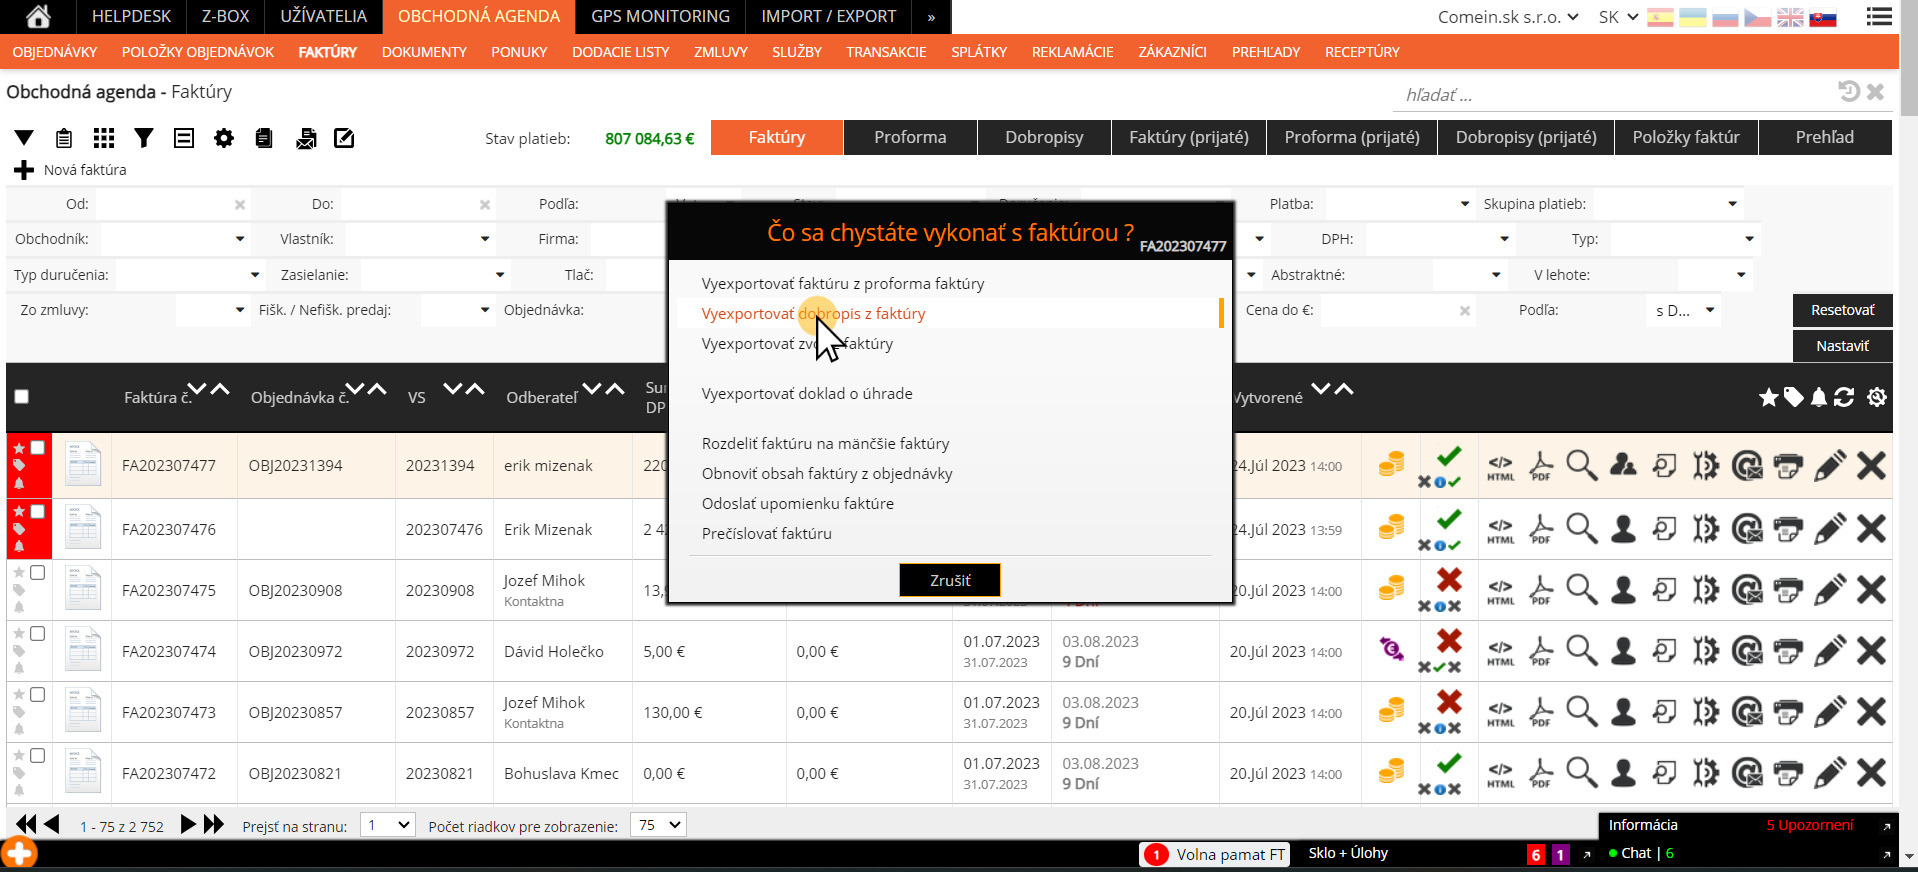1918x872 pixels.
Task: Open the filter funnel icon in toolbar
Action: click(x=144, y=138)
